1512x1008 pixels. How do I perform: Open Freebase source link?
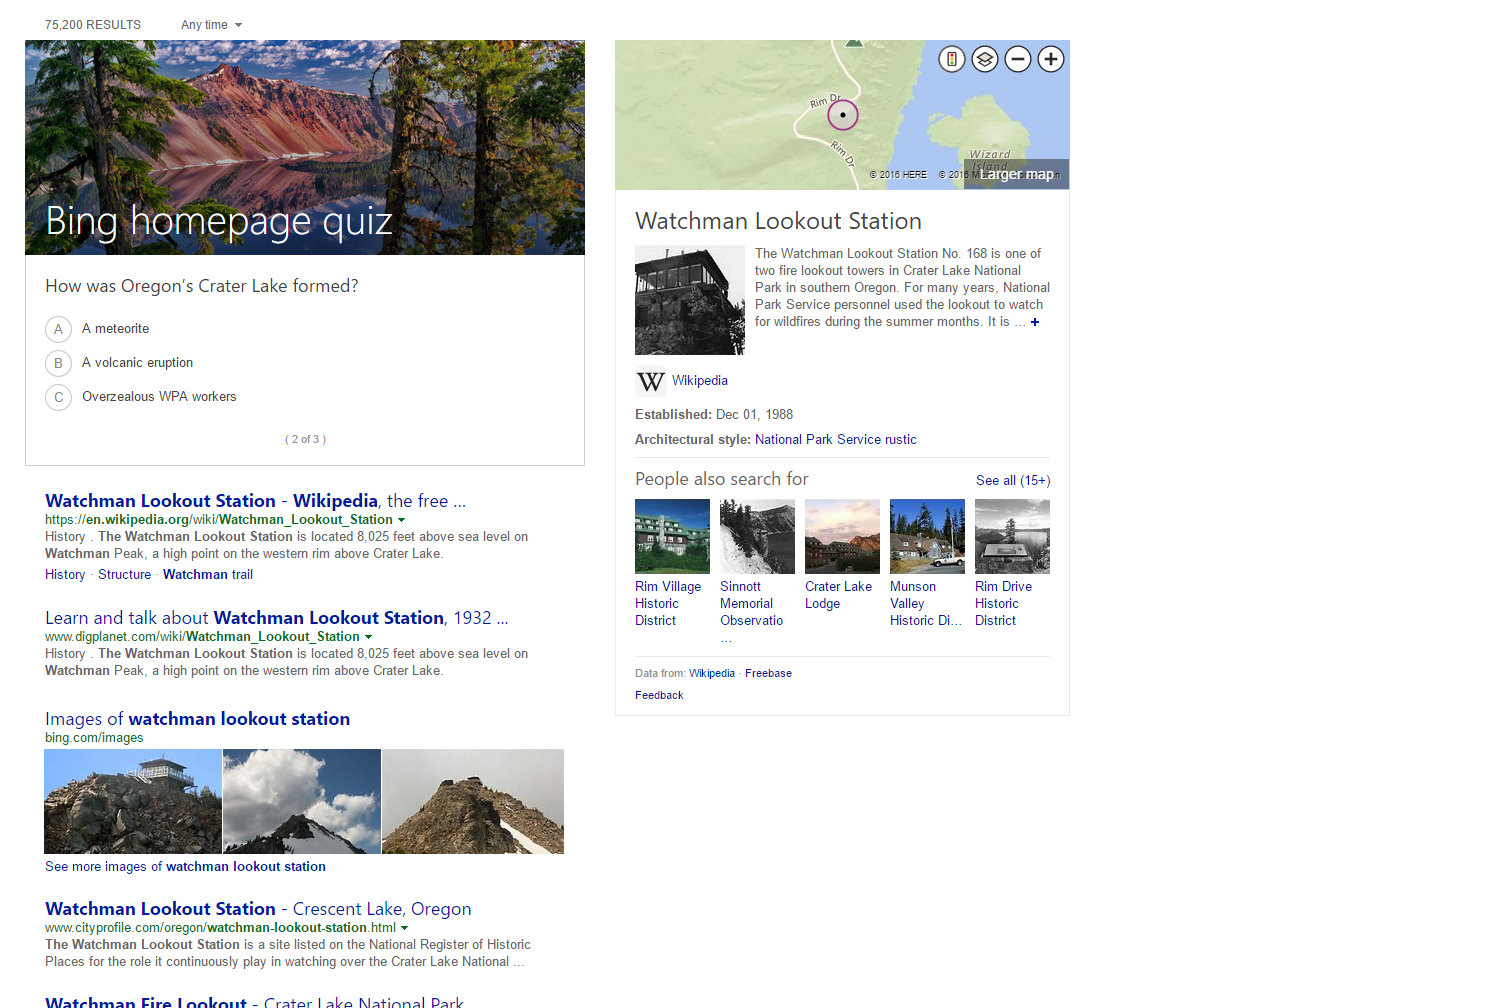[x=768, y=674]
